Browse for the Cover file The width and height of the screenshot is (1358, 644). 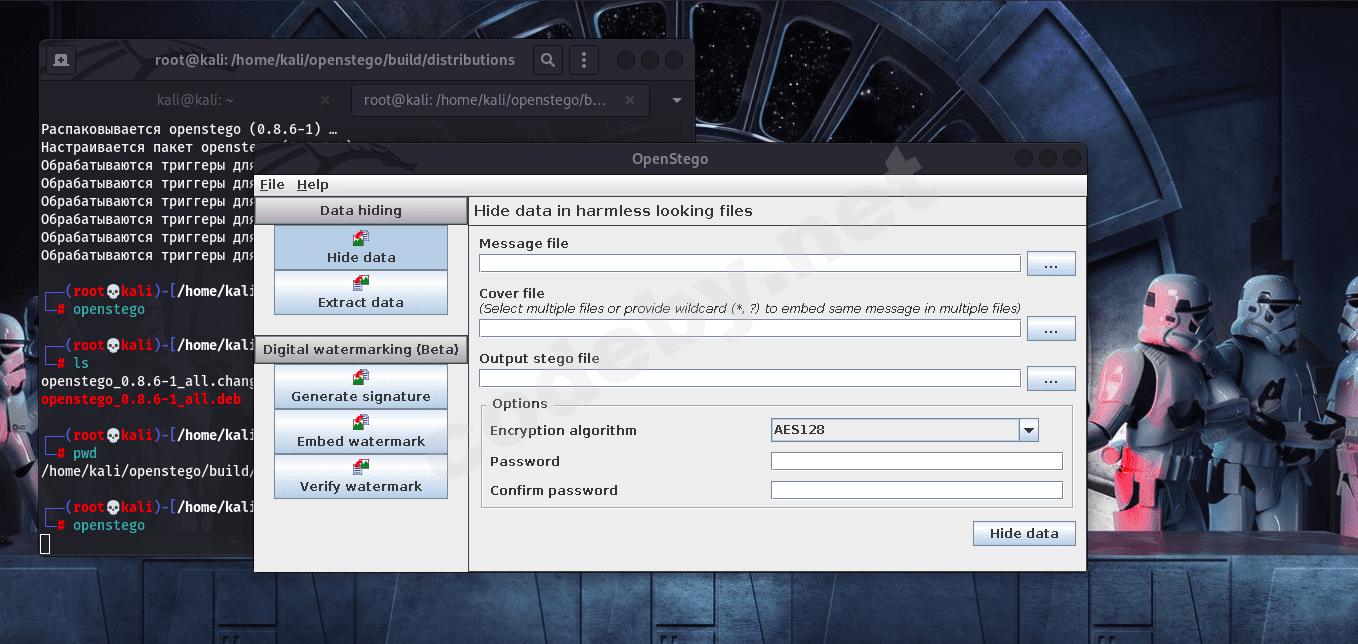(1050, 329)
